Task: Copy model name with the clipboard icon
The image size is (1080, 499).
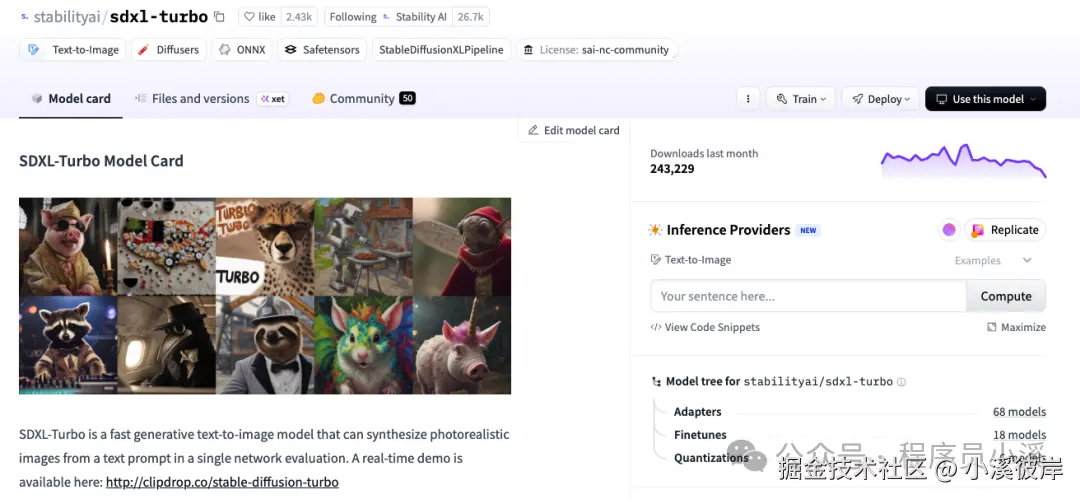Action: coord(219,17)
